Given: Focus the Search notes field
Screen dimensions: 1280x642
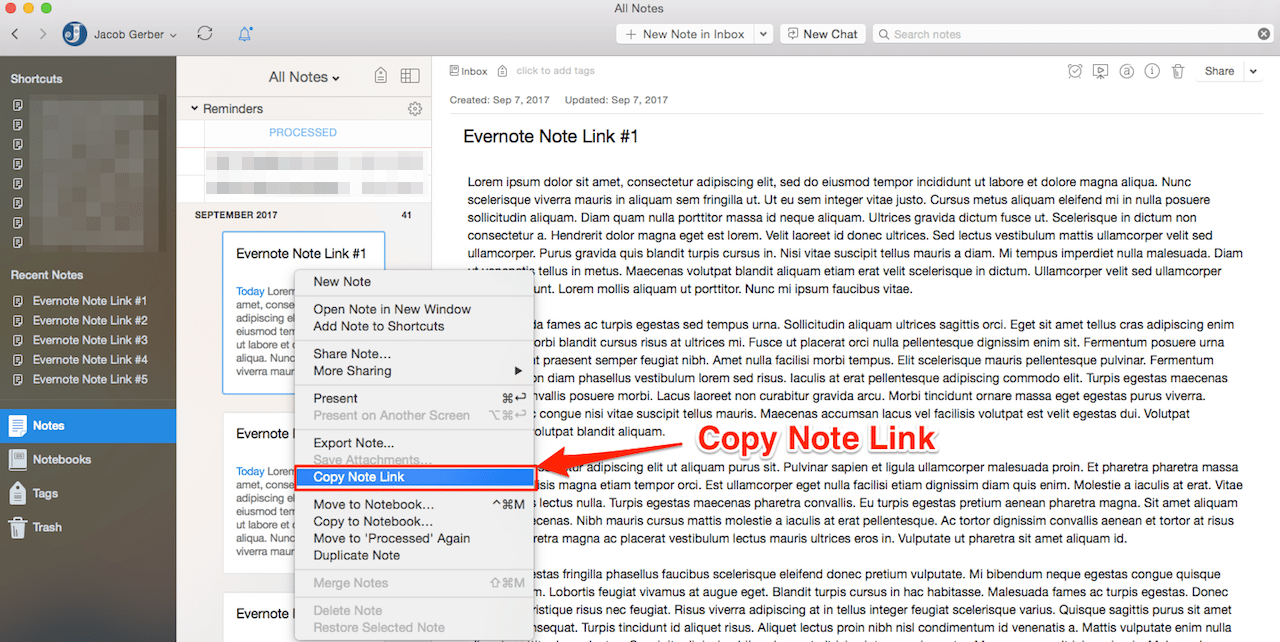Looking at the screenshot, I should 1074,34.
